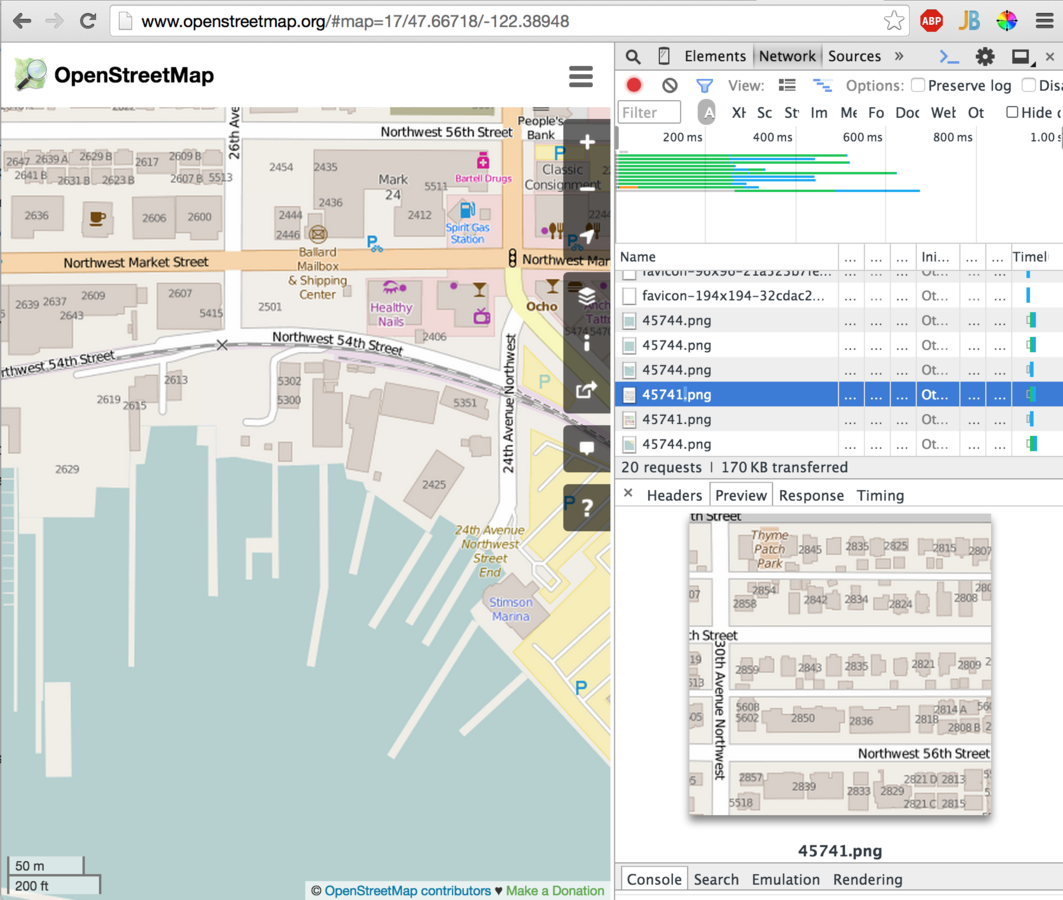
Task: Open the Timing tab of request details
Action: [x=880, y=495]
